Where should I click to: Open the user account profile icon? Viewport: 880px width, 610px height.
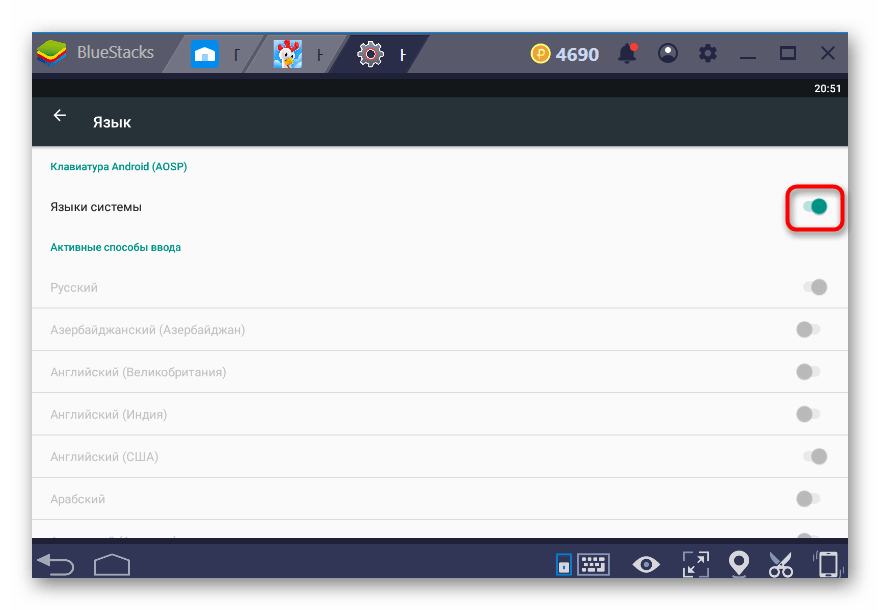point(668,53)
